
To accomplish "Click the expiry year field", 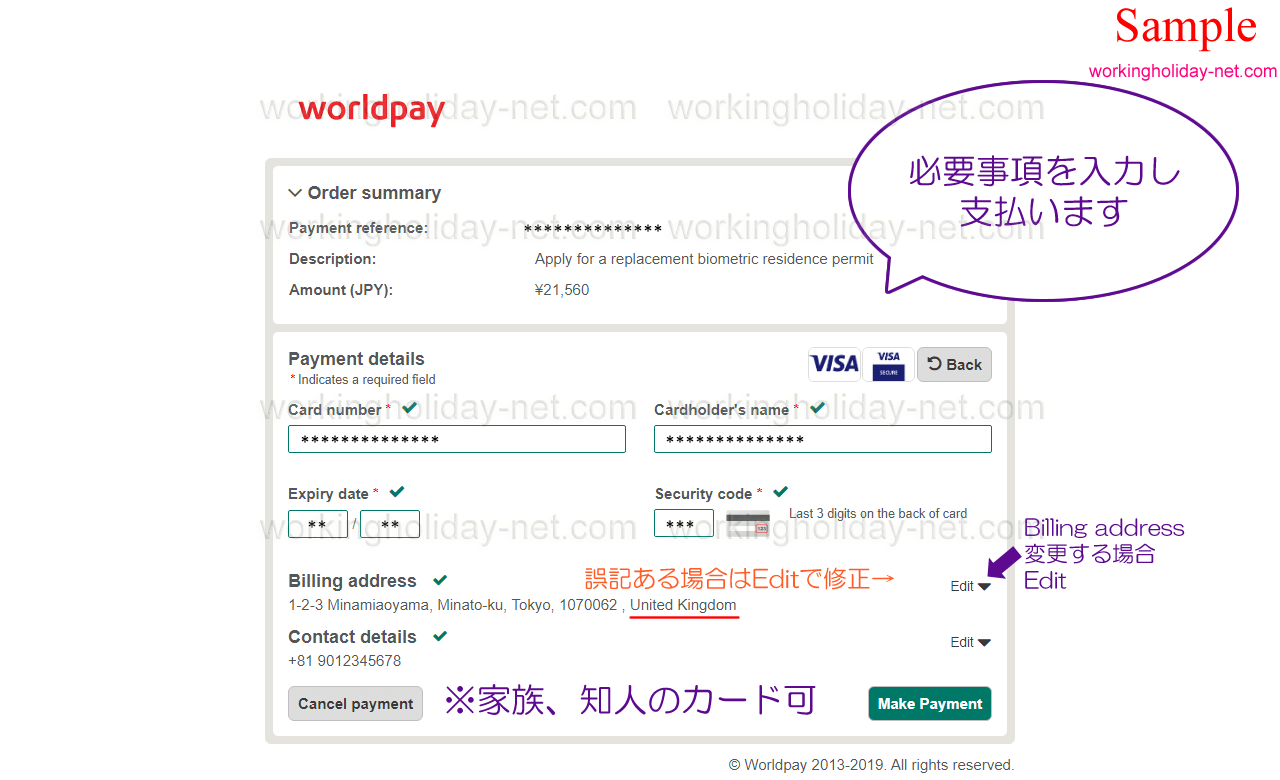I will [x=390, y=524].
